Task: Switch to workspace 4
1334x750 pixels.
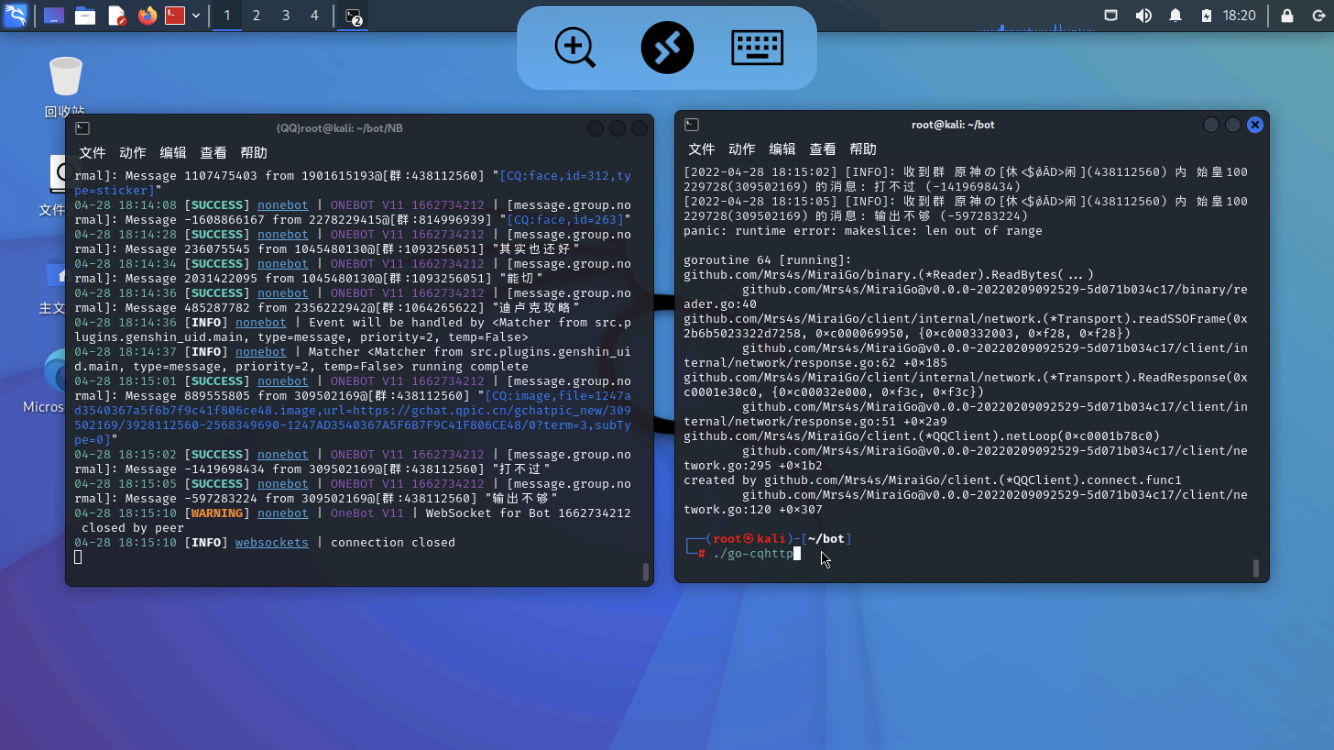Action: click(x=315, y=16)
